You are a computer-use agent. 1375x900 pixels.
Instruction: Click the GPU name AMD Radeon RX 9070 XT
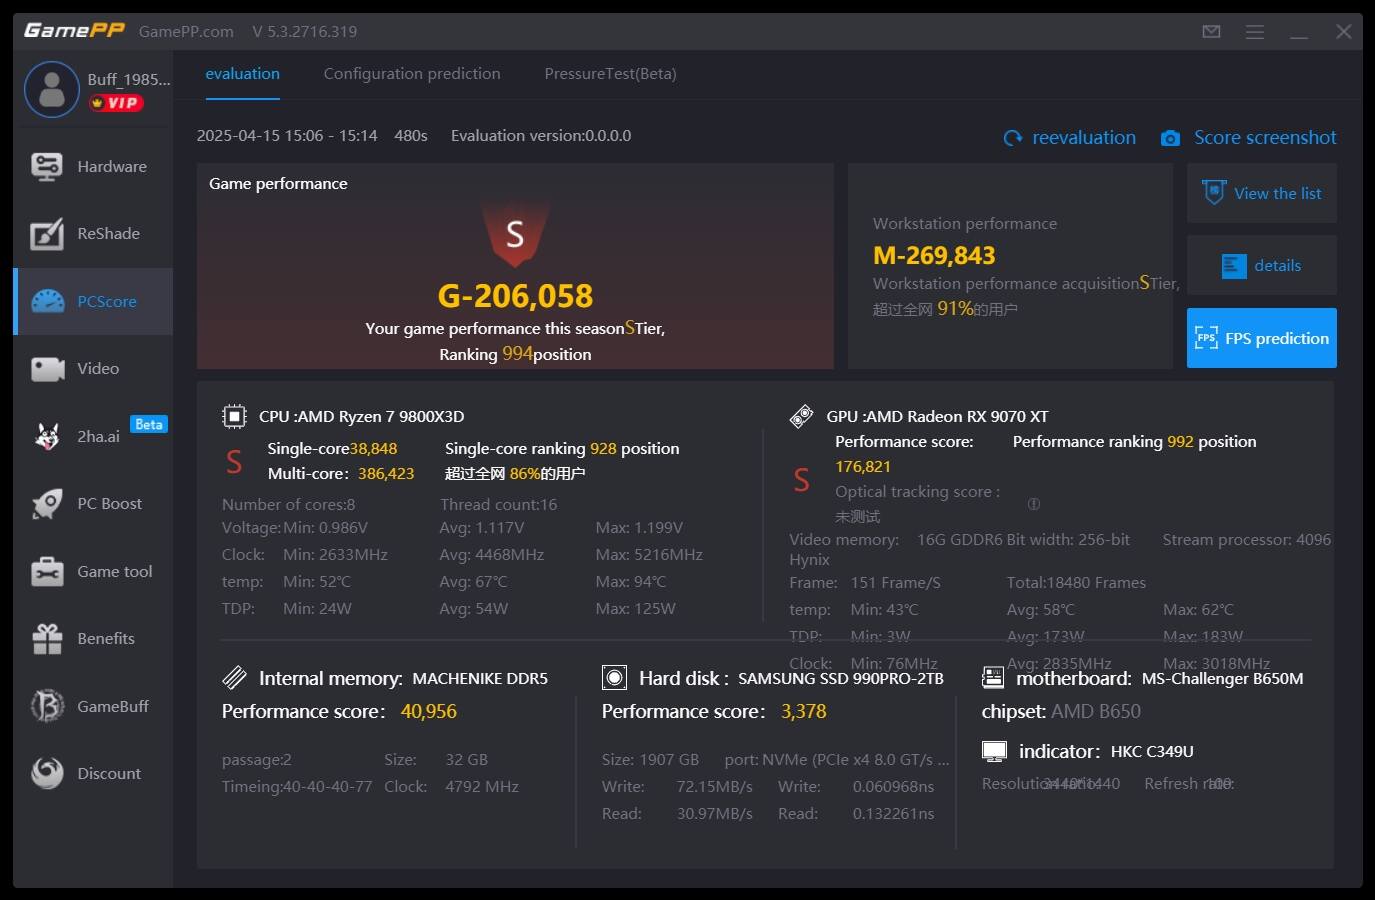pyautogui.click(x=957, y=417)
